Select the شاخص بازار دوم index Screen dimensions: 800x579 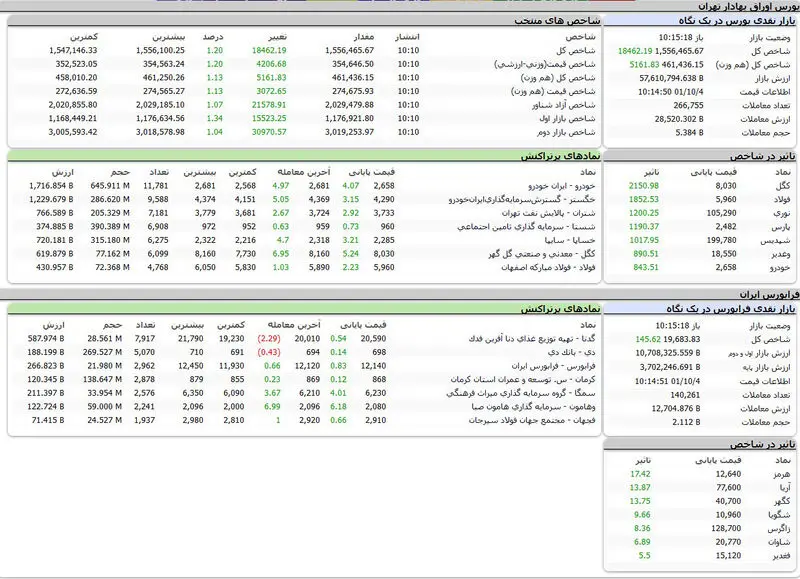tap(566, 132)
